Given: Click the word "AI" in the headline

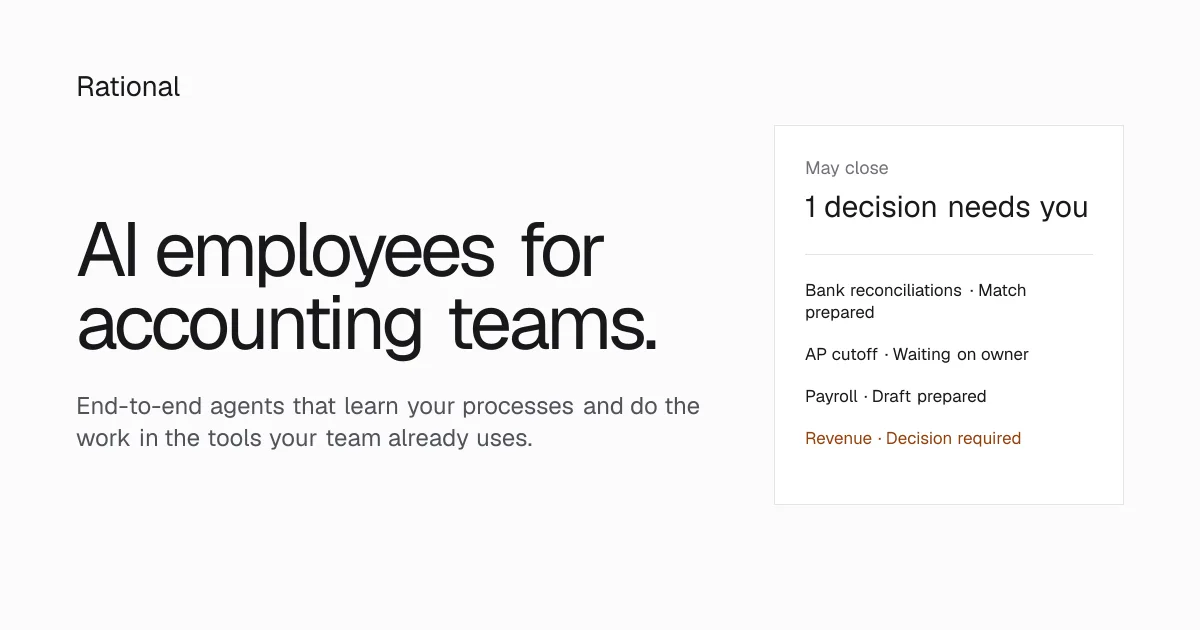Looking at the screenshot, I should (x=108, y=251).
